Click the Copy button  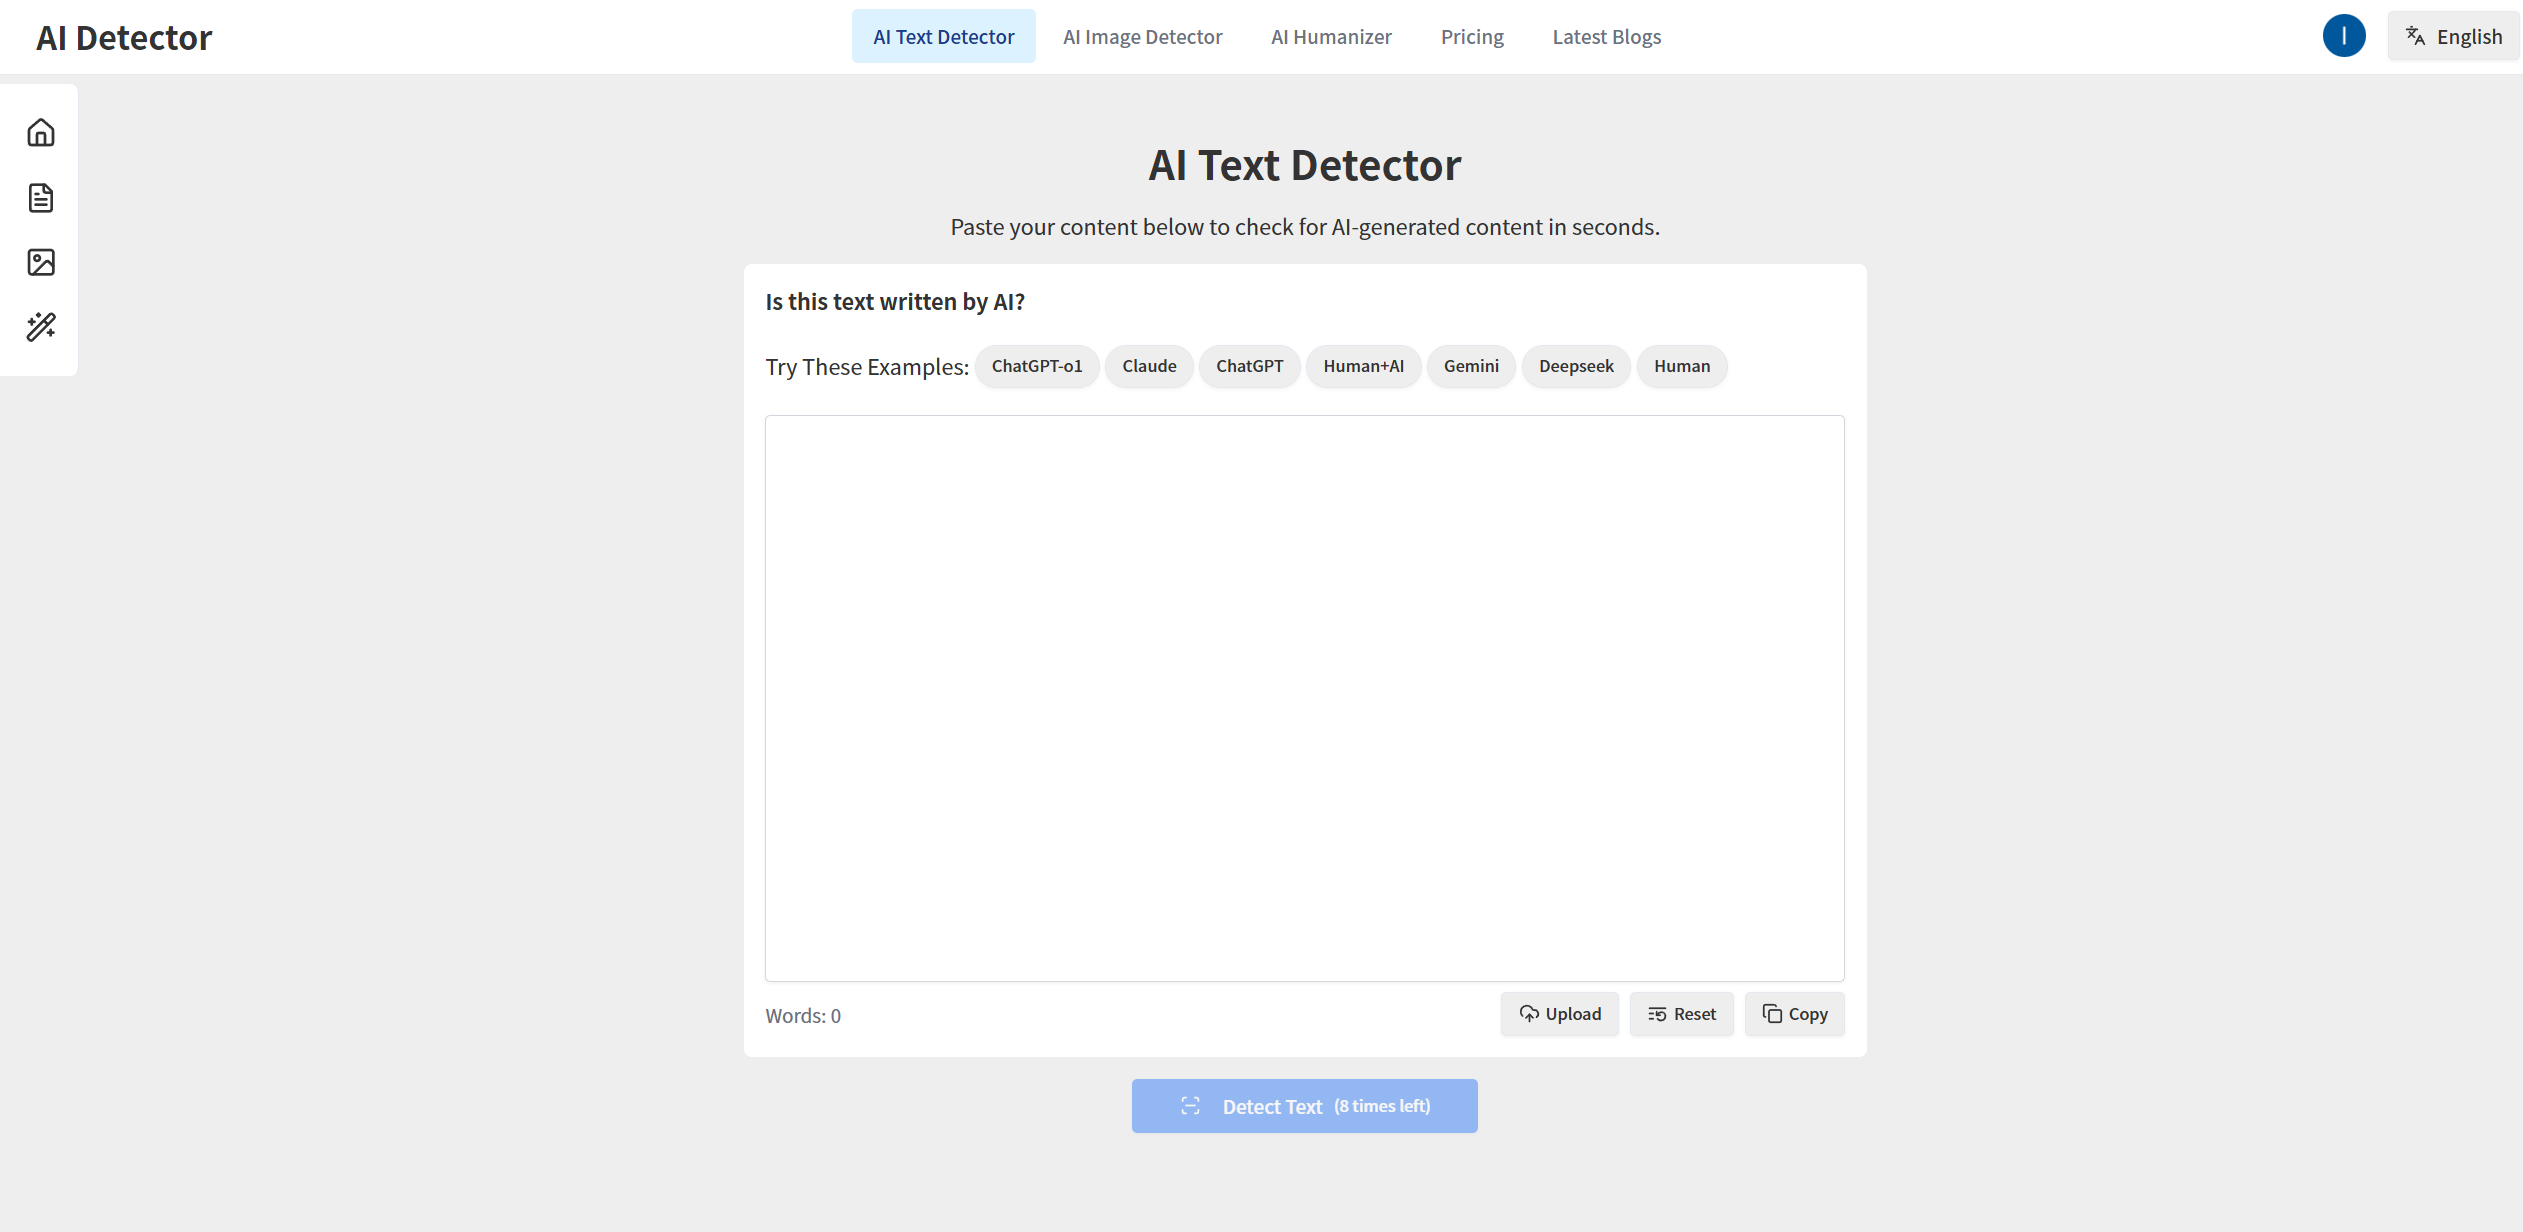coord(1794,1014)
